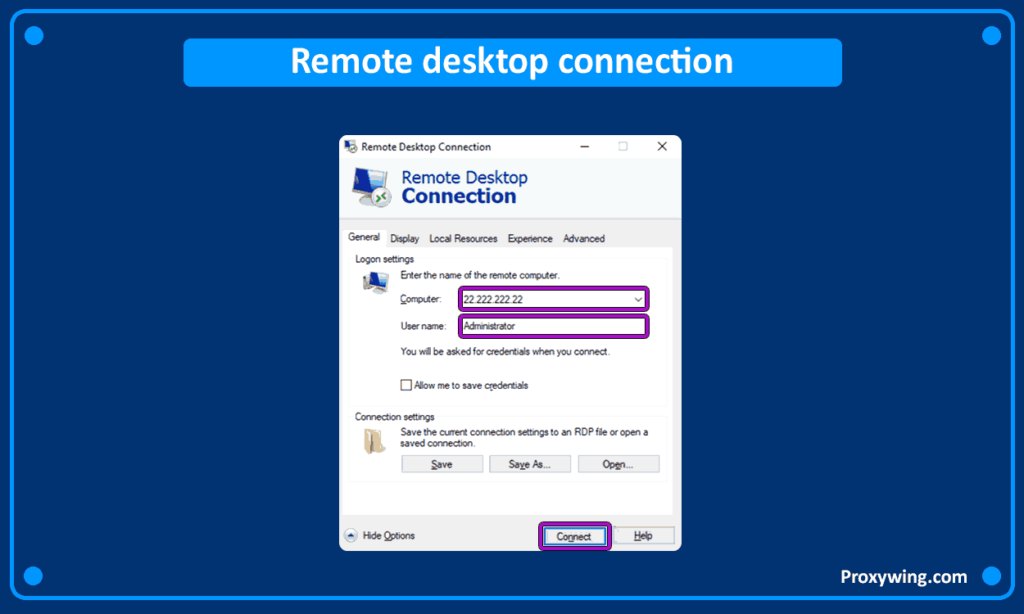Viewport: 1024px width, 614px height.
Task: Click the text 'Enter the name of the remote computer.'
Action: [480, 275]
